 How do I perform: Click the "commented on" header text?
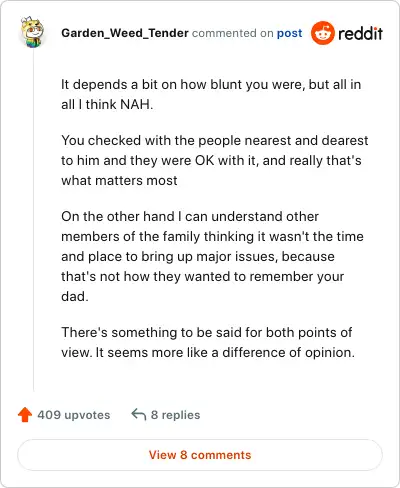233,33
